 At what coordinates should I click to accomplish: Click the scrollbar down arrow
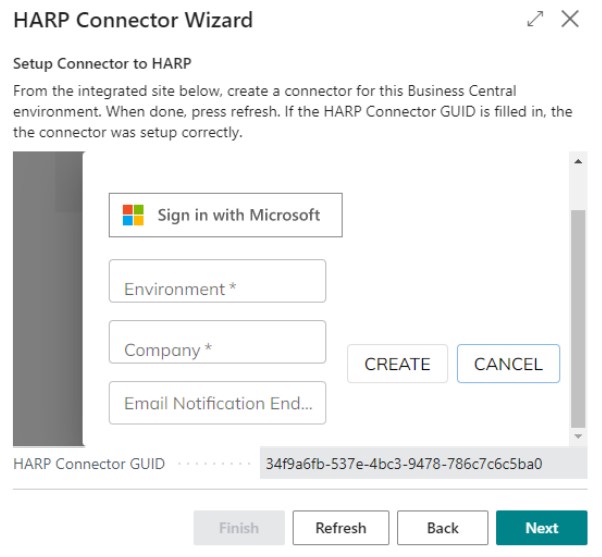578,436
